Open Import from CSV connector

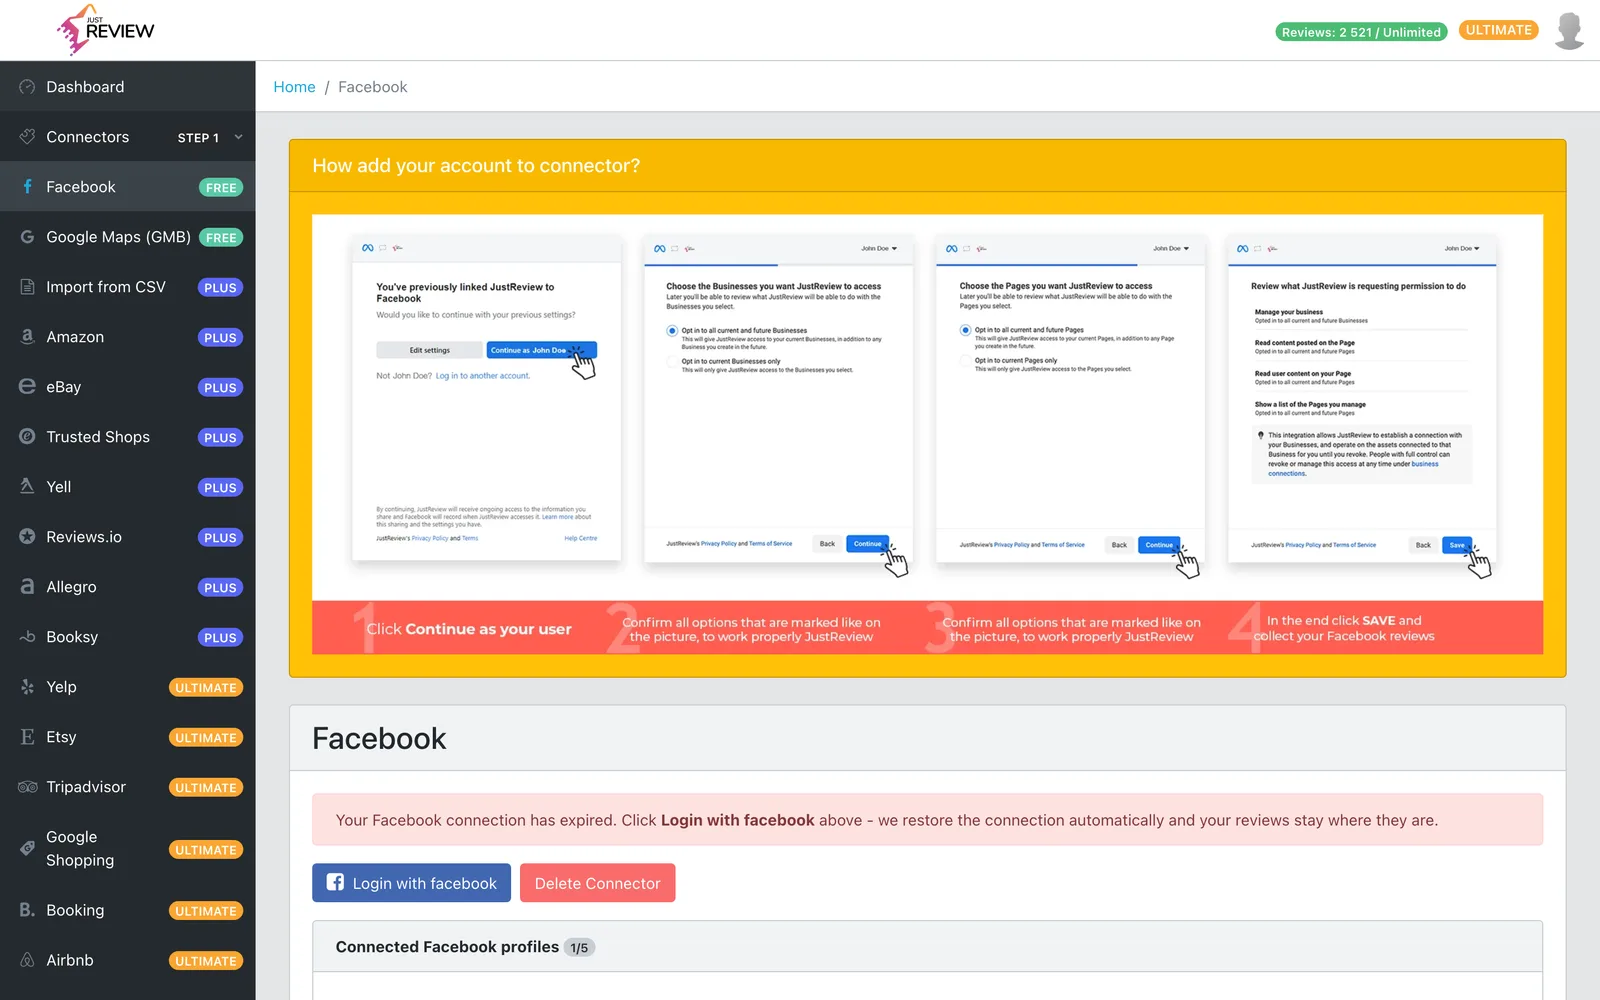(128, 287)
